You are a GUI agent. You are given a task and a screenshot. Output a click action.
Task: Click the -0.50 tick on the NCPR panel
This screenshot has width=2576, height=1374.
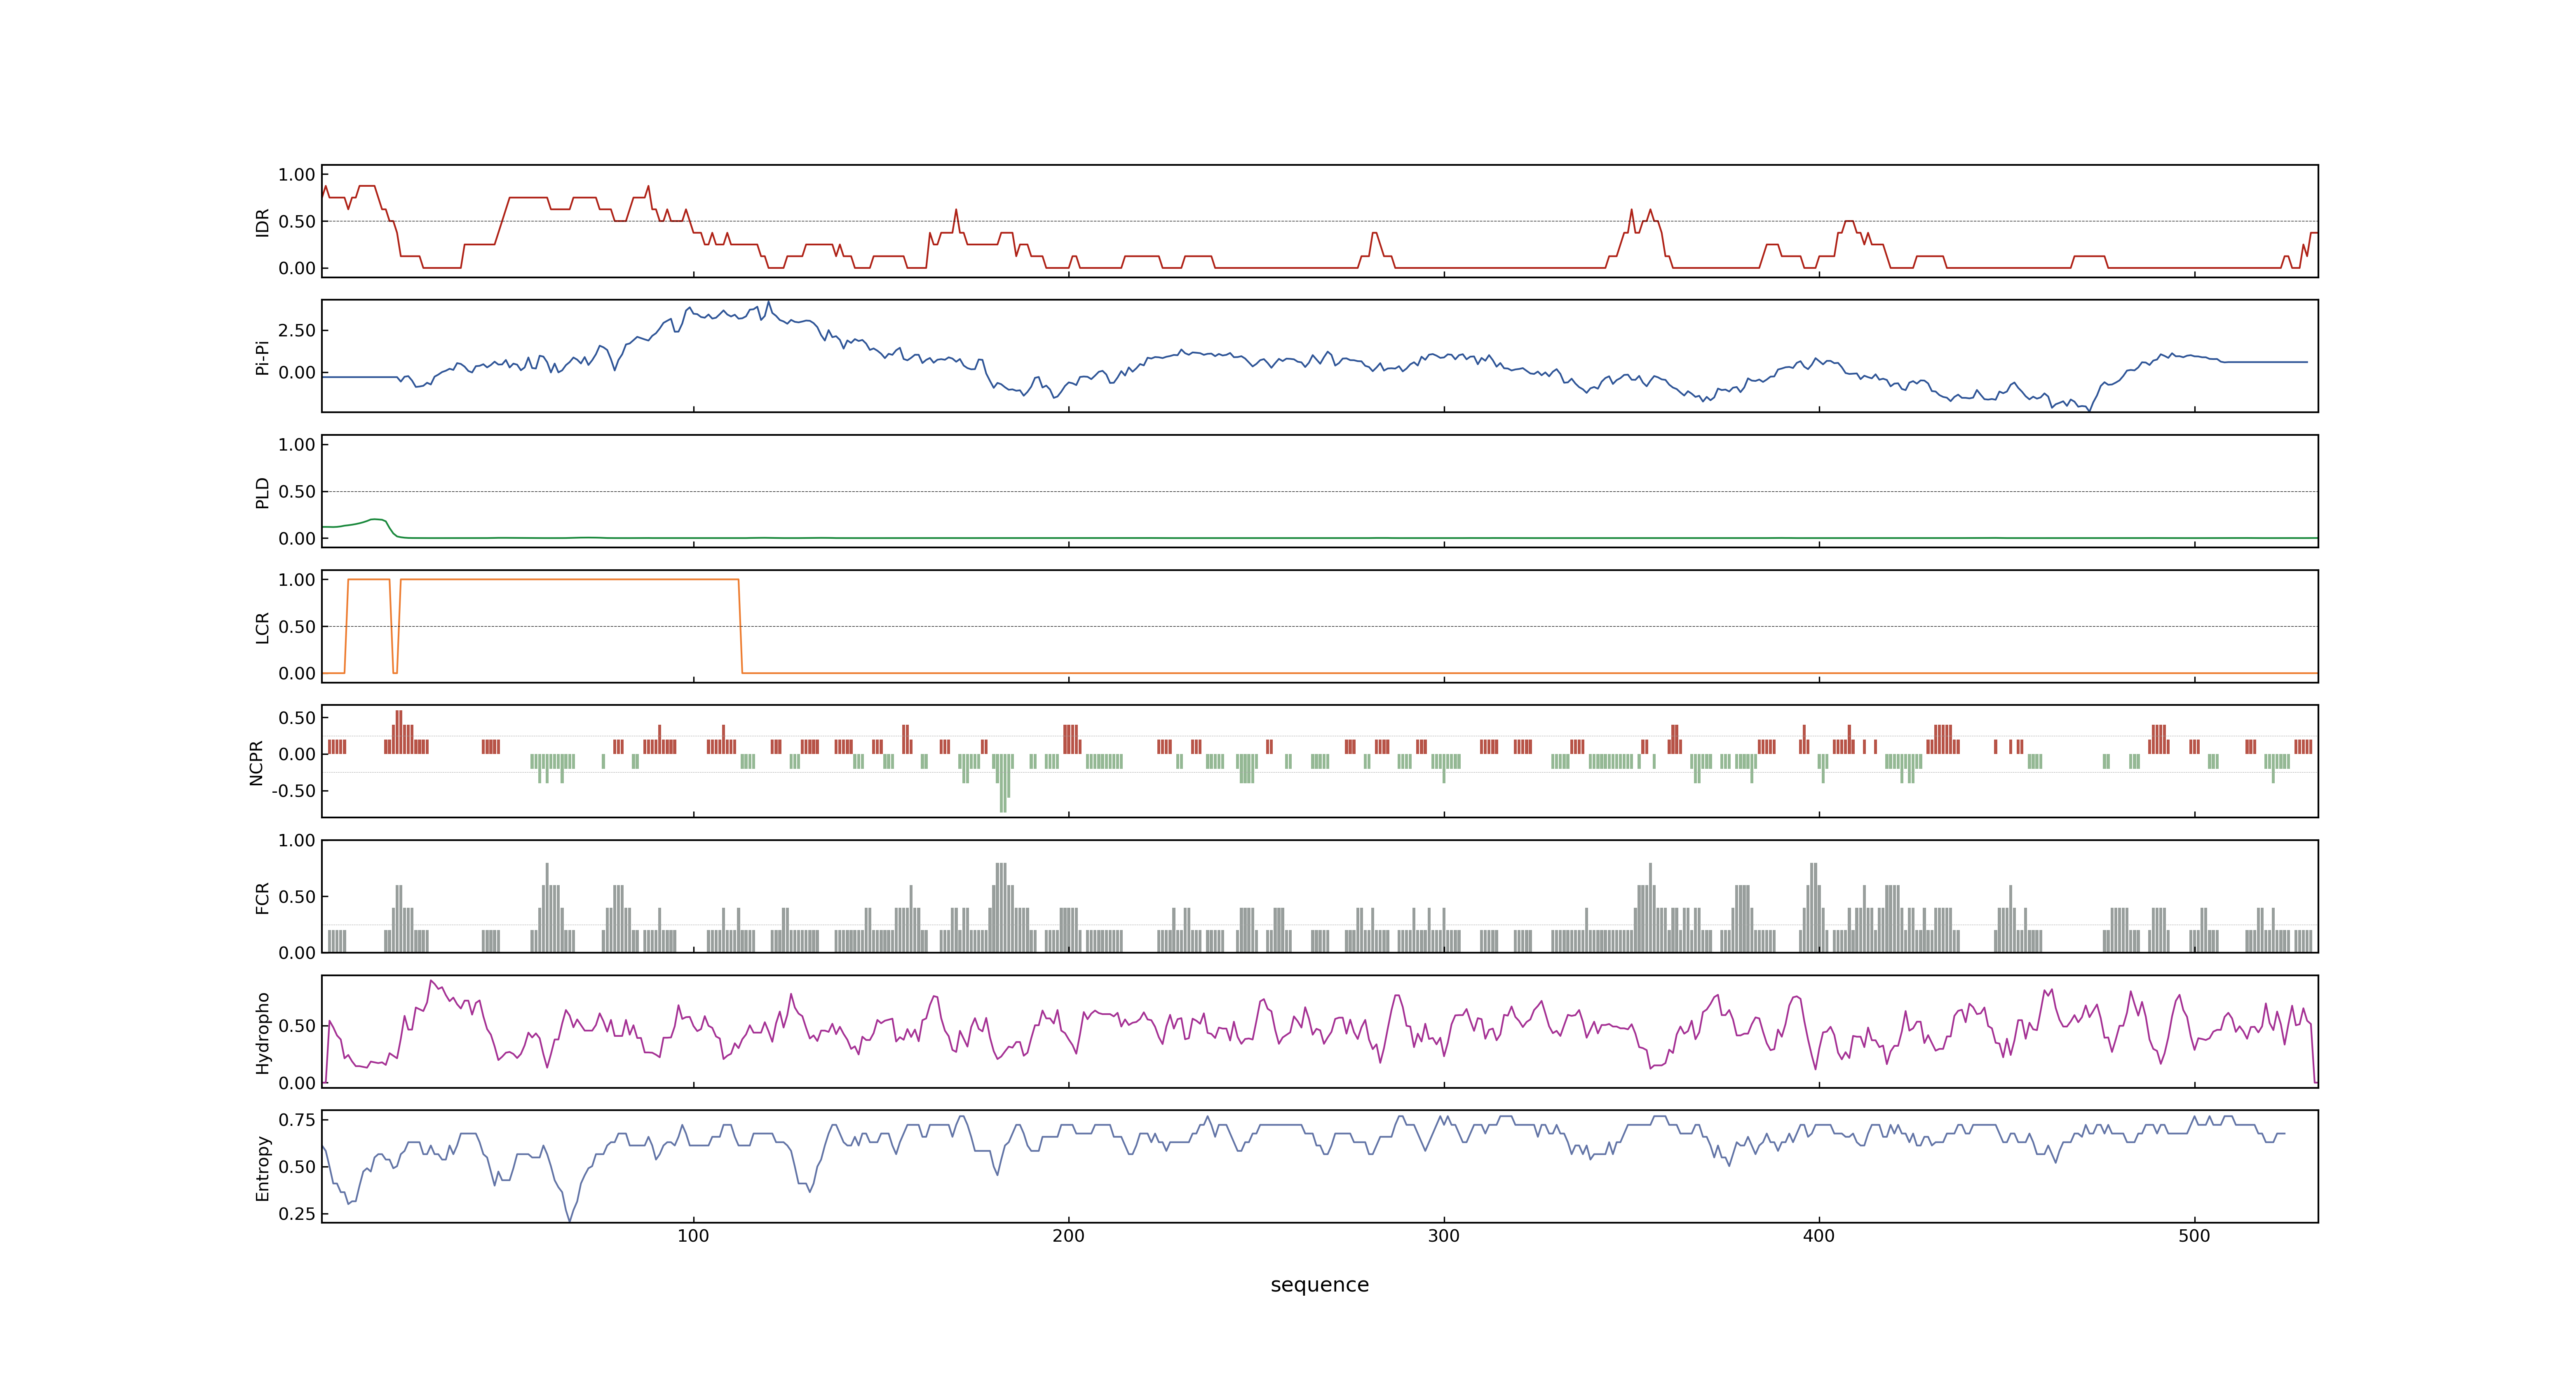click(x=293, y=791)
